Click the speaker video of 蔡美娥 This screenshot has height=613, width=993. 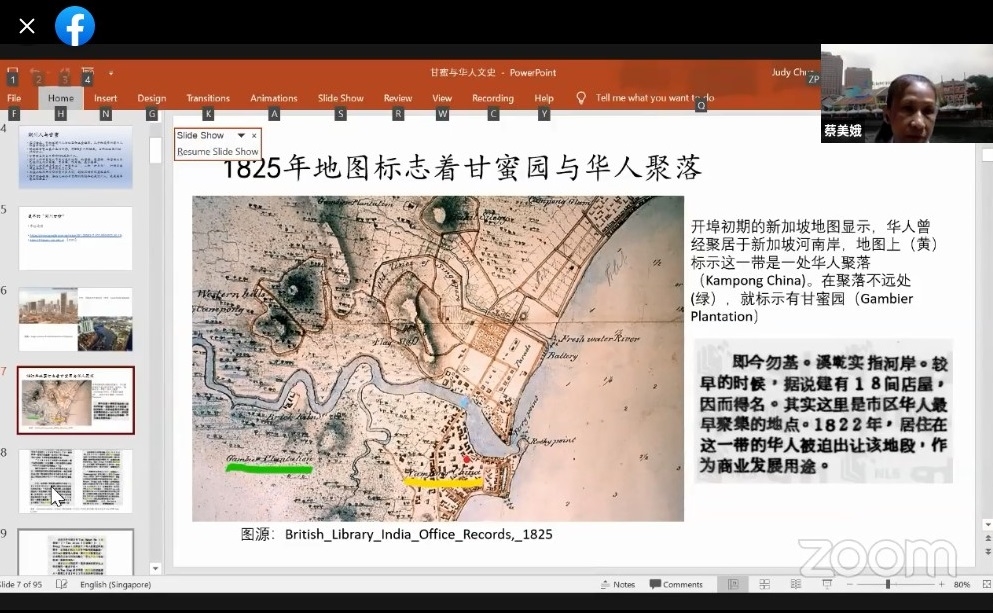(x=907, y=93)
